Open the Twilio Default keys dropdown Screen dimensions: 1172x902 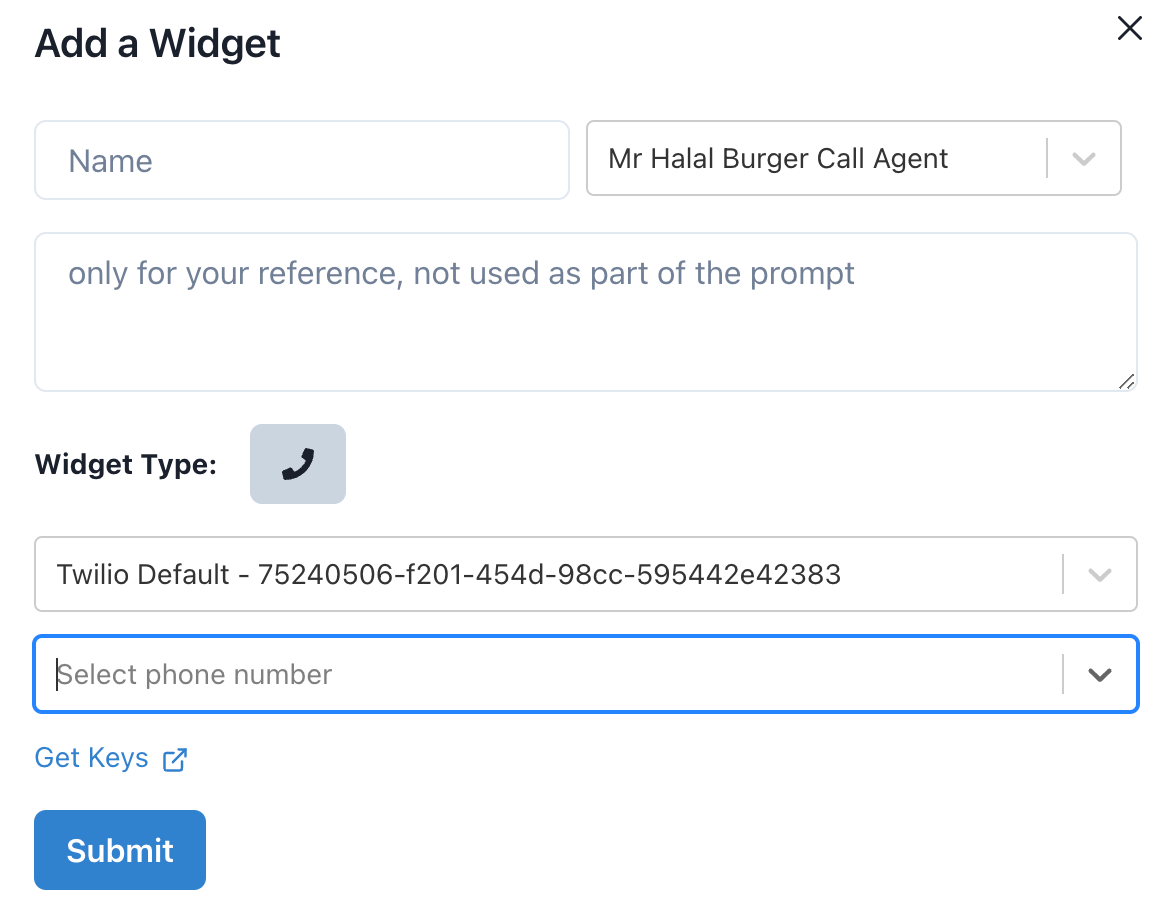tap(545, 574)
